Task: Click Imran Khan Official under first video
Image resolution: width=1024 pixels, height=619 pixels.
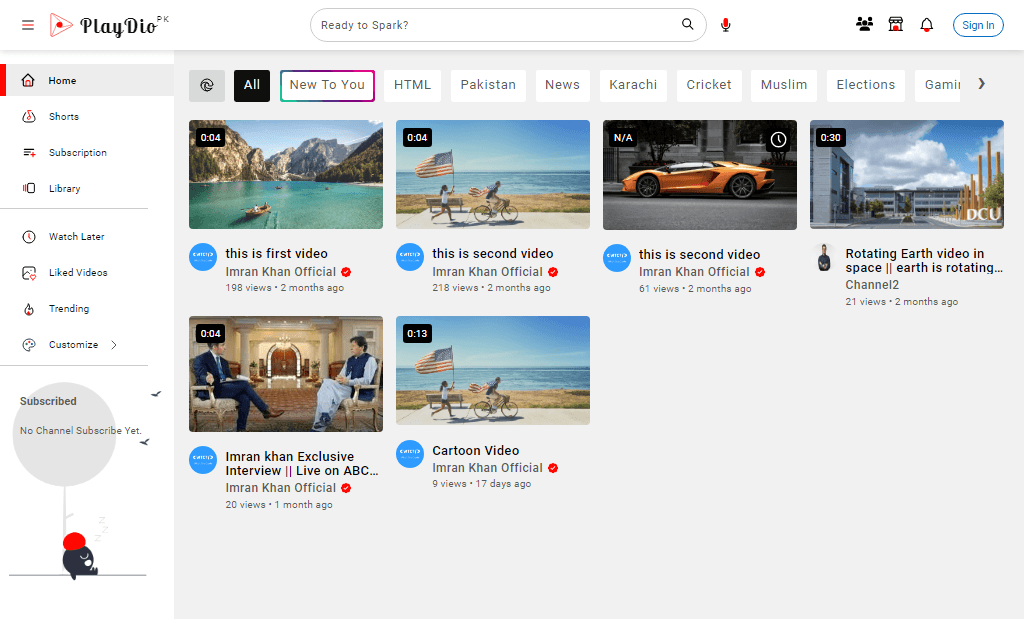Action: [281, 272]
